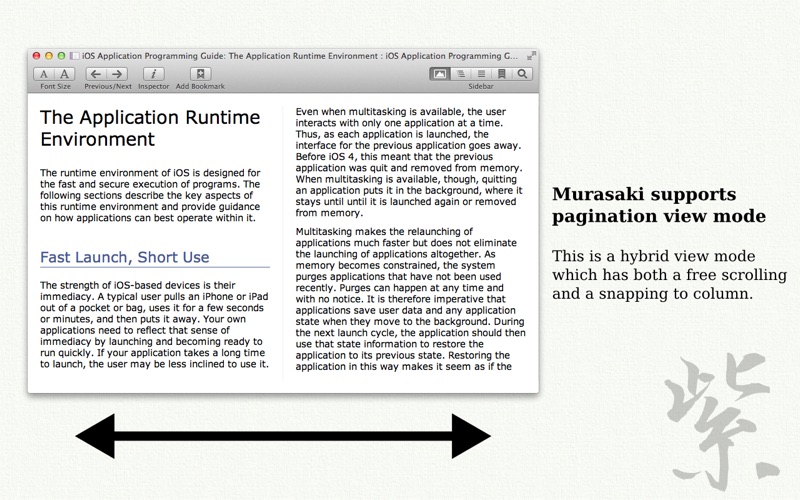Go to previous page with left arrow
The image size is (800, 500).
[95, 74]
